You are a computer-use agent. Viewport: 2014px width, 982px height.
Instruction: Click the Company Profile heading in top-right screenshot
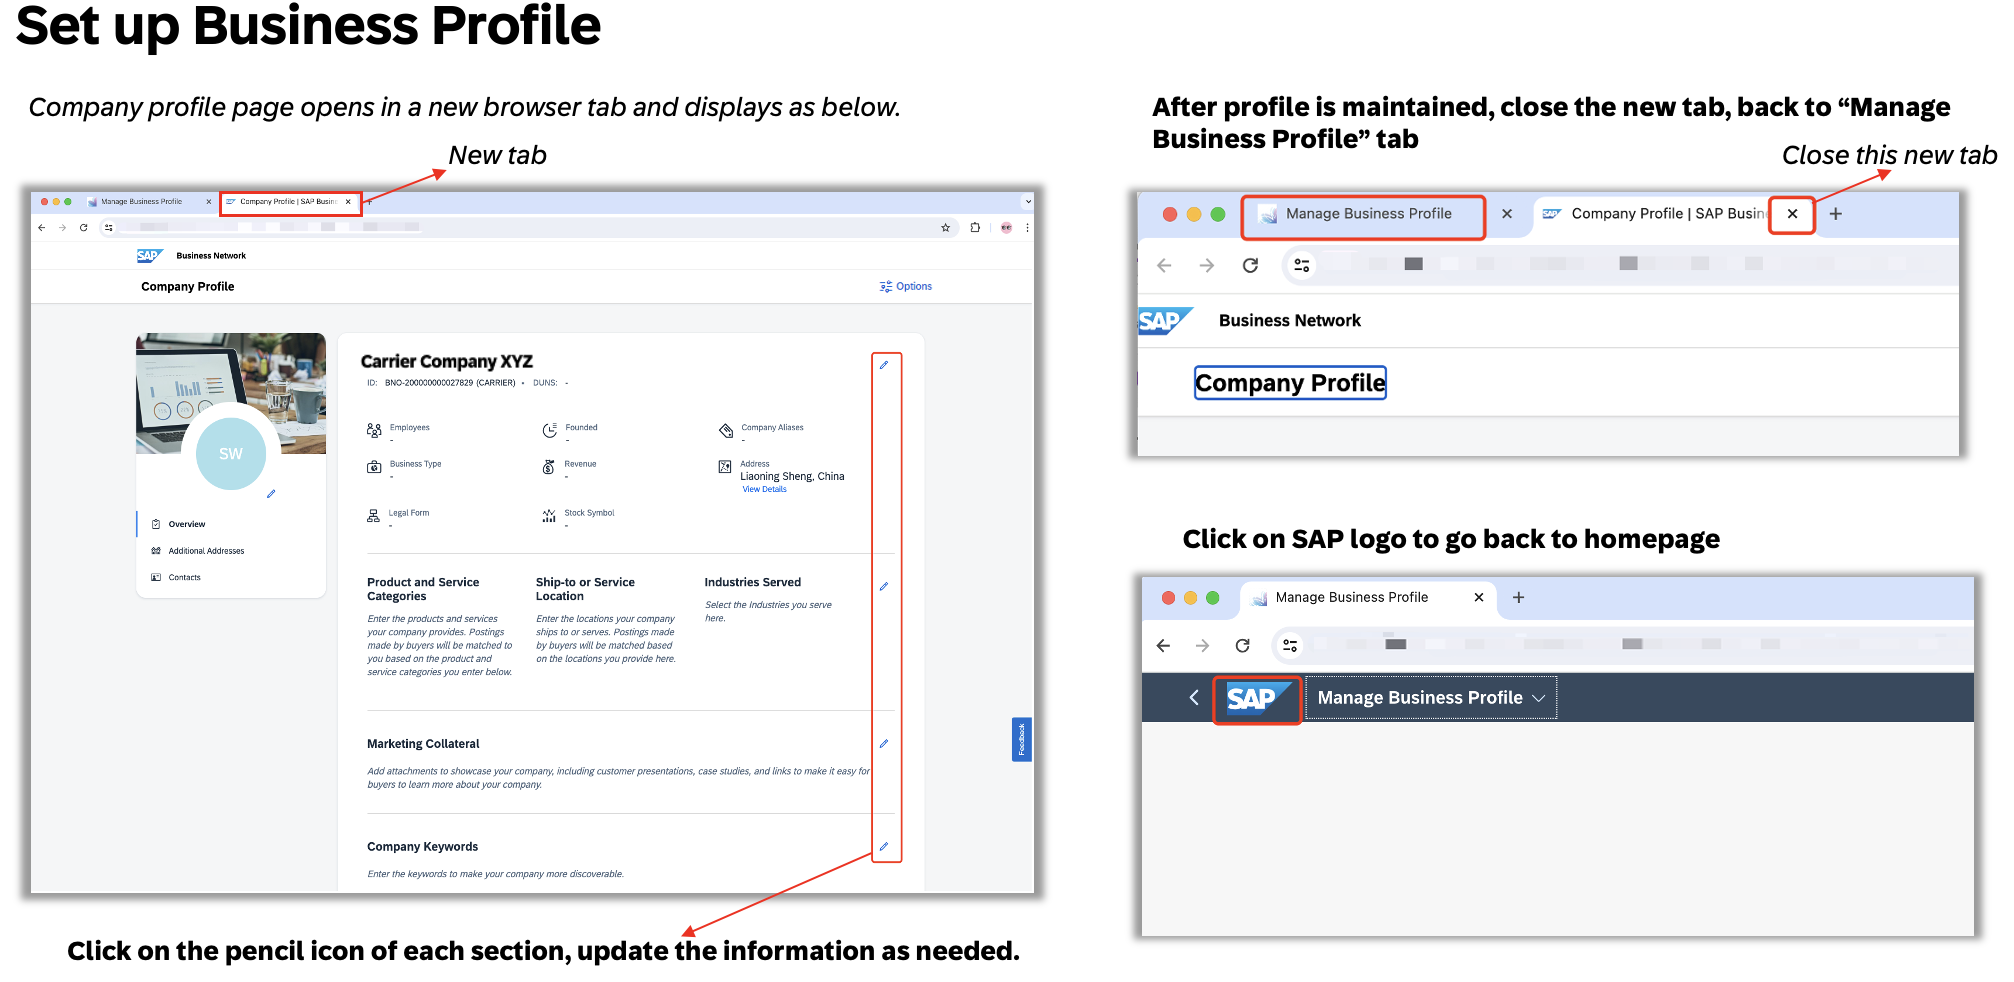pyautogui.click(x=1290, y=383)
